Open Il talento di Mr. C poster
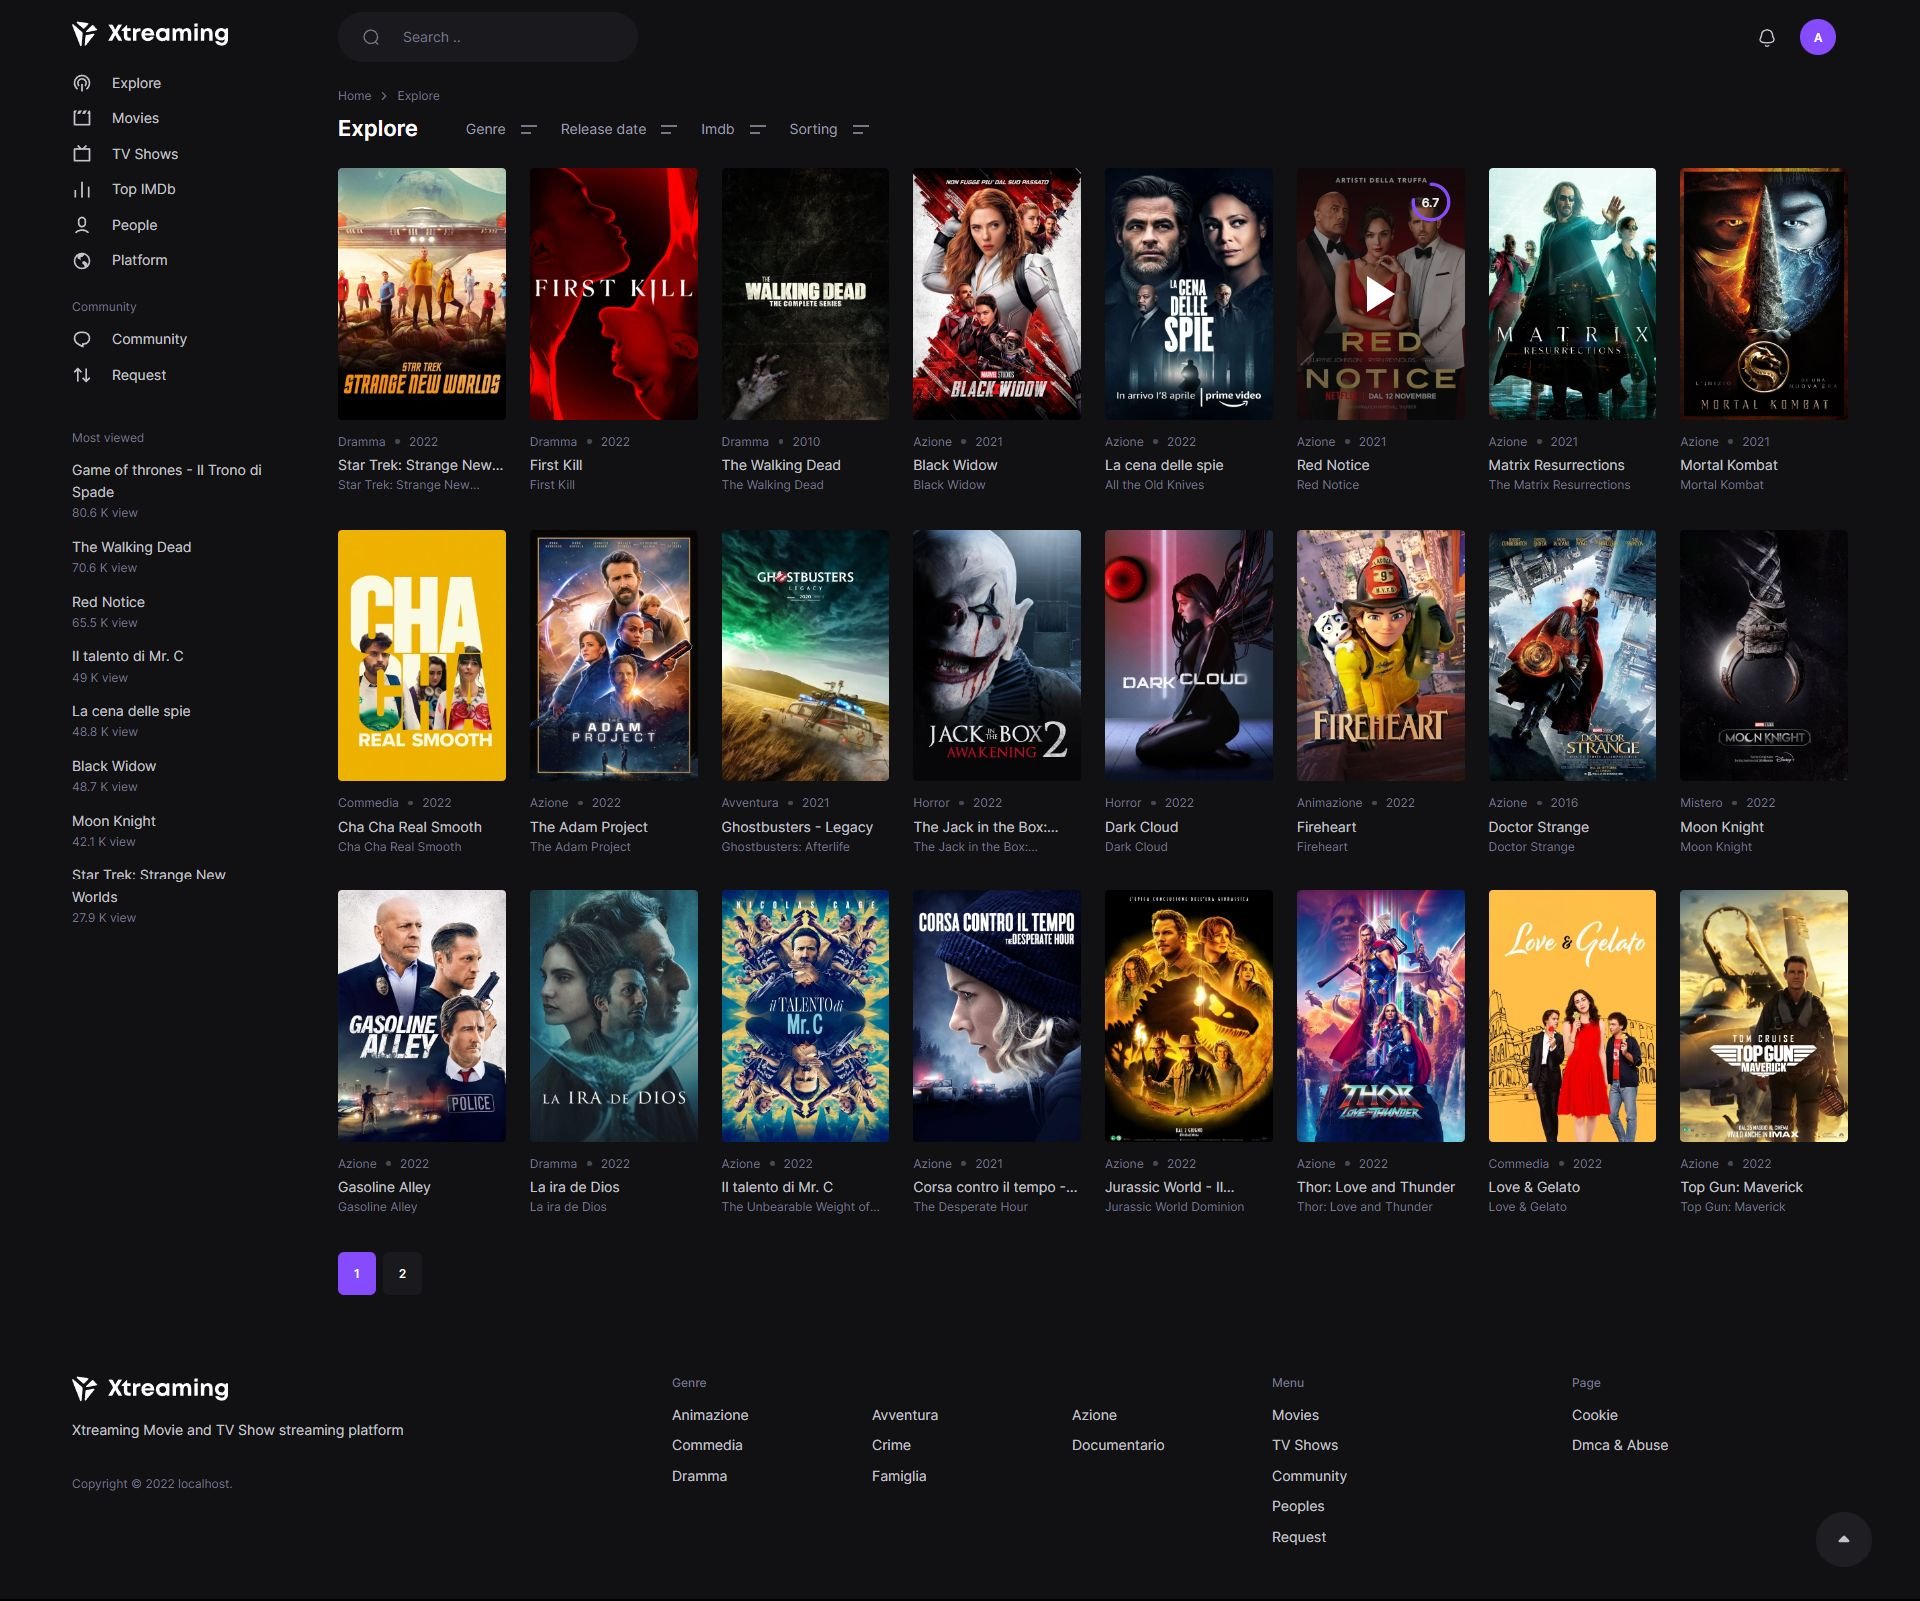Image resolution: width=1920 pixels, height=1601 pixels. [805, 1016]
